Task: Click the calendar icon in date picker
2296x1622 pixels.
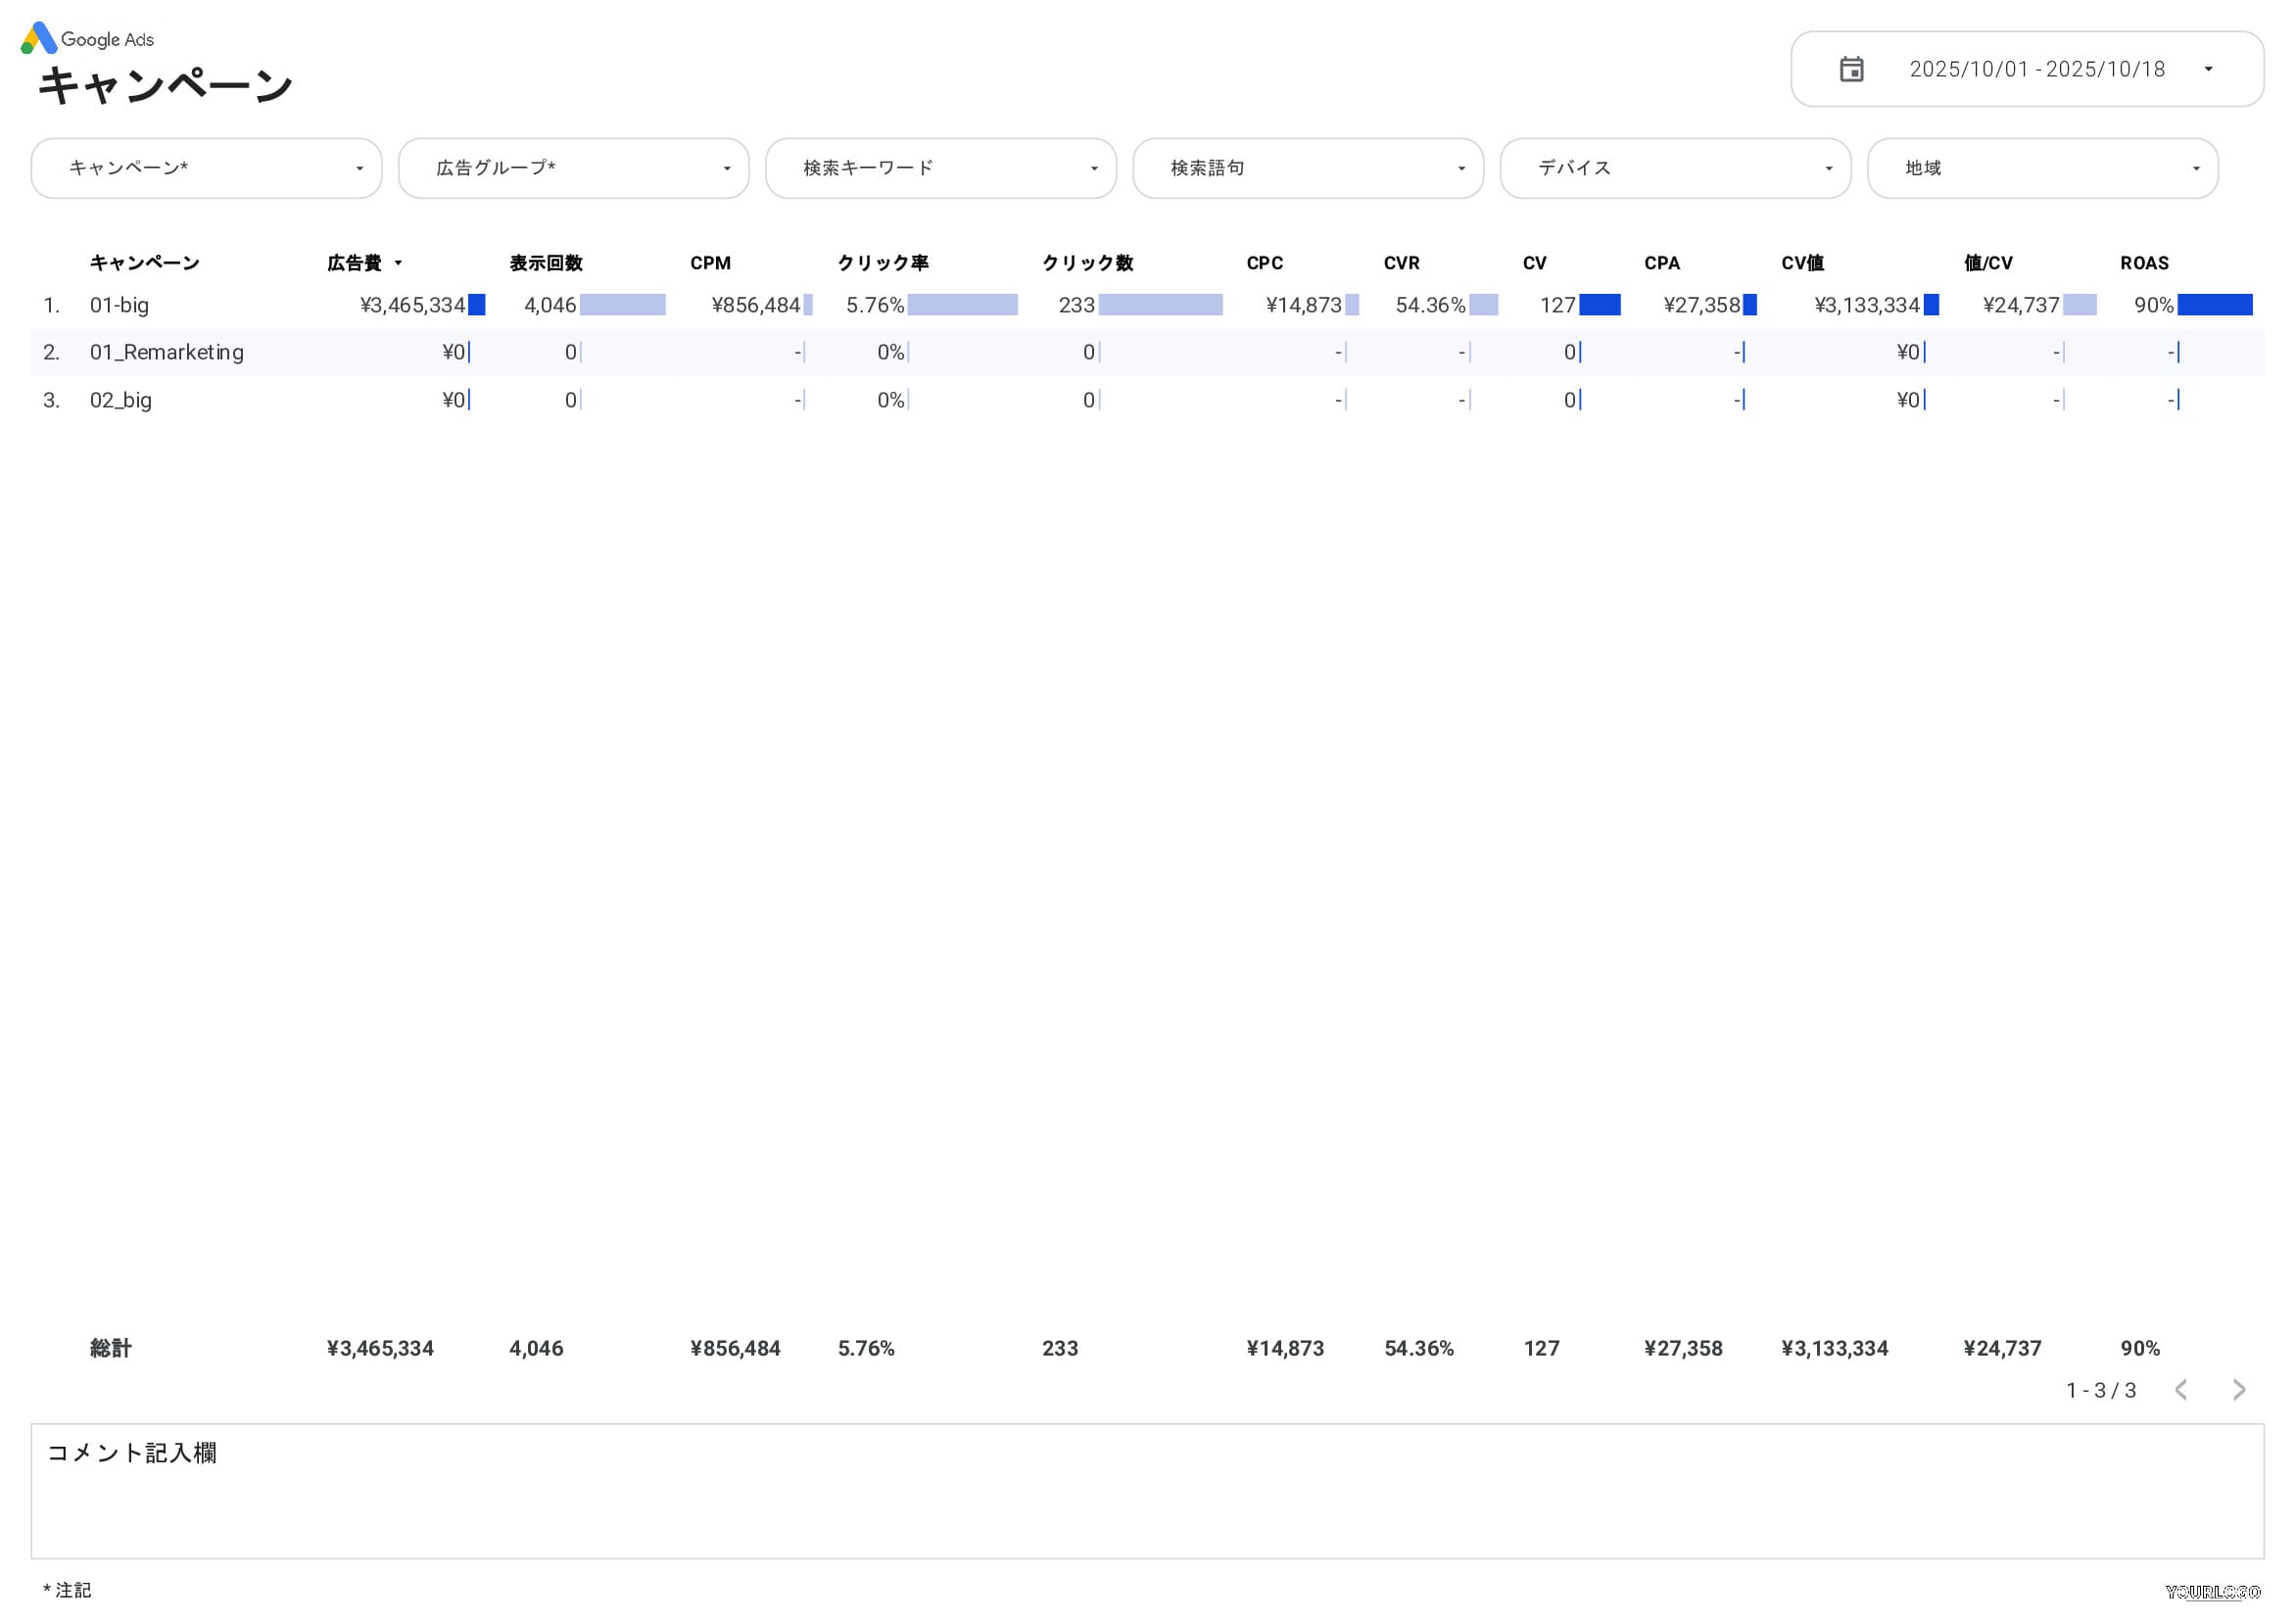Action: click(1851, 69)
